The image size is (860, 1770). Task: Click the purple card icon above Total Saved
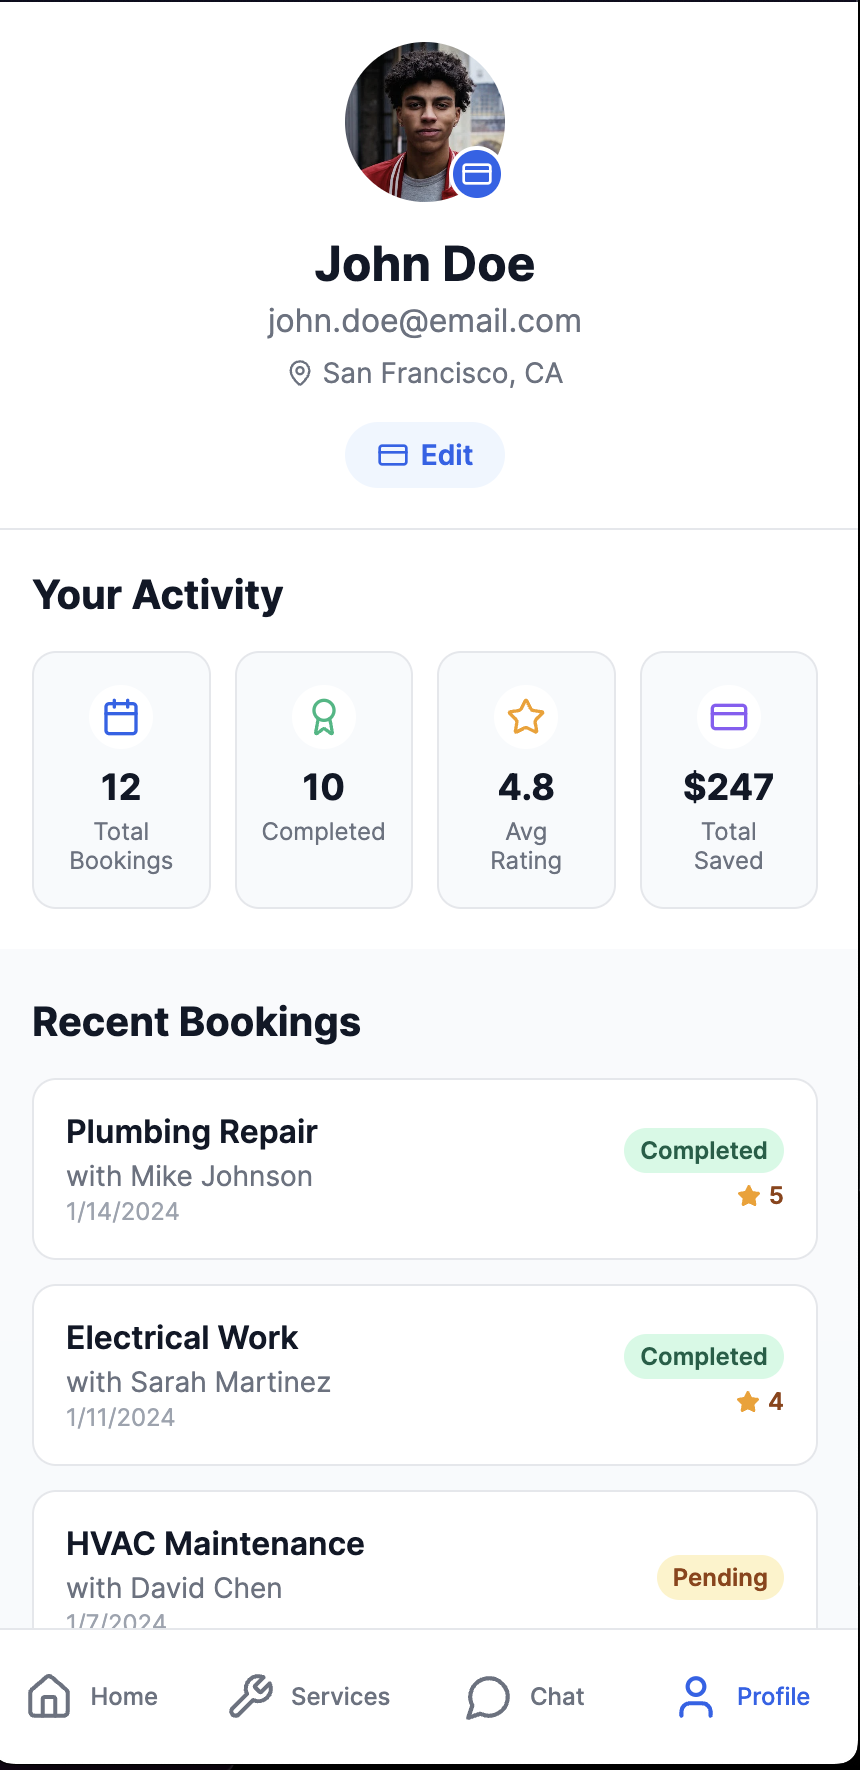(729, 717)
